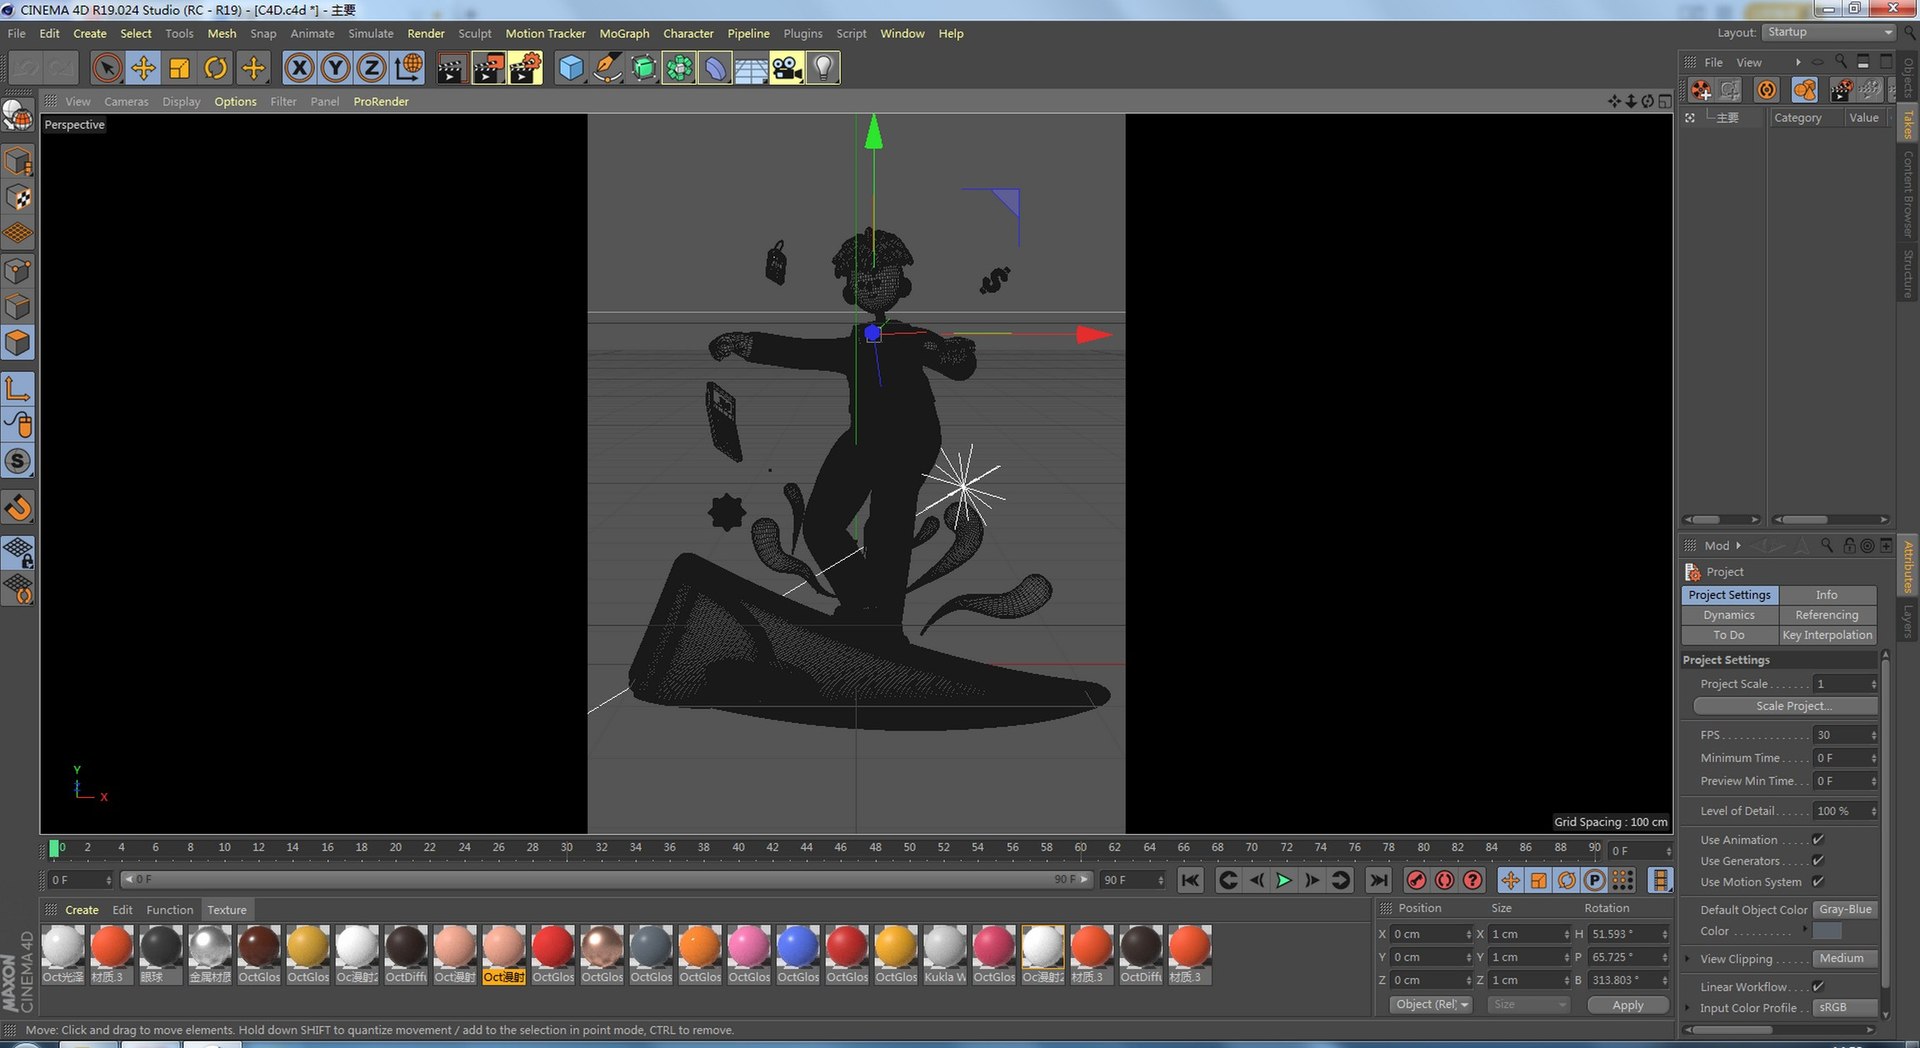Click the project Color swatch
Image resolution: width=1920 pixels, height=1048 pixels.
click(x=1827, y=931)
